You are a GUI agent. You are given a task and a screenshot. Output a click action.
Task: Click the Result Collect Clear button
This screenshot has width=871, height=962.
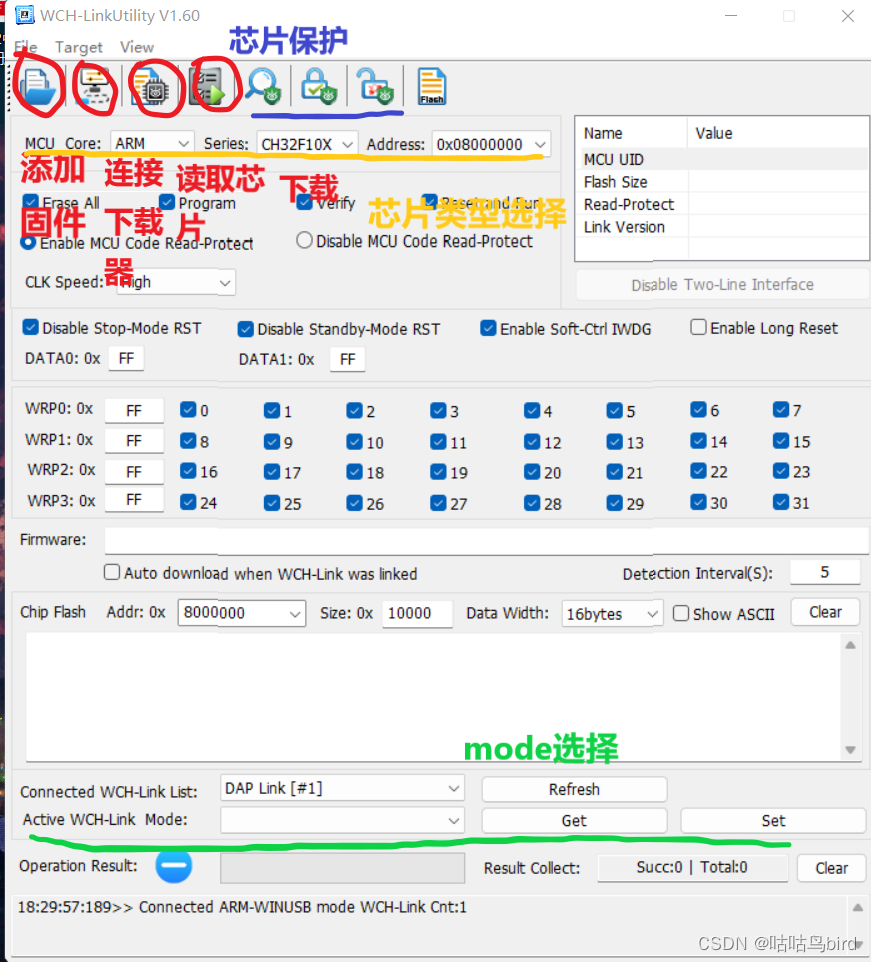point(831,868)
